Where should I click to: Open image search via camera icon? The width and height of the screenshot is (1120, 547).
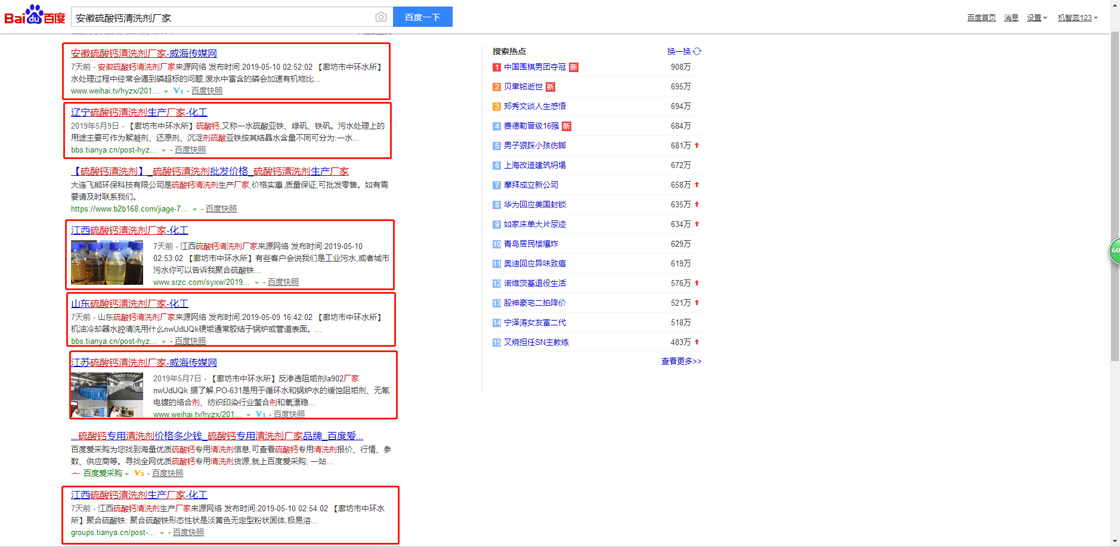[x=381, y=17]
